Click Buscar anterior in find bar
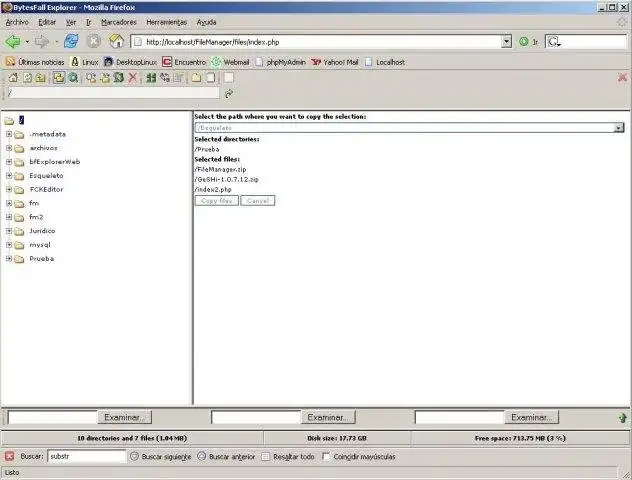 click(x=227, y=457)
